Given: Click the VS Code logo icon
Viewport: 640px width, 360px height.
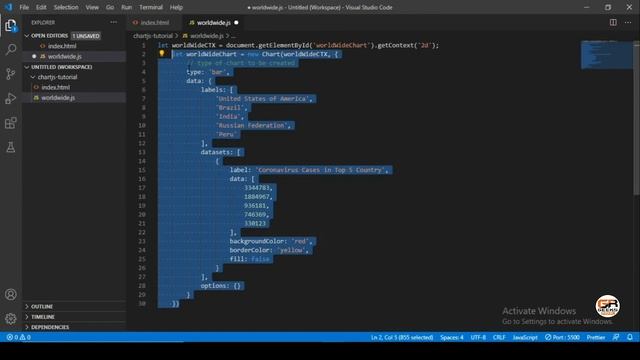Looking at the screenshot, I should pyautogui.click(x=8, y=7).
